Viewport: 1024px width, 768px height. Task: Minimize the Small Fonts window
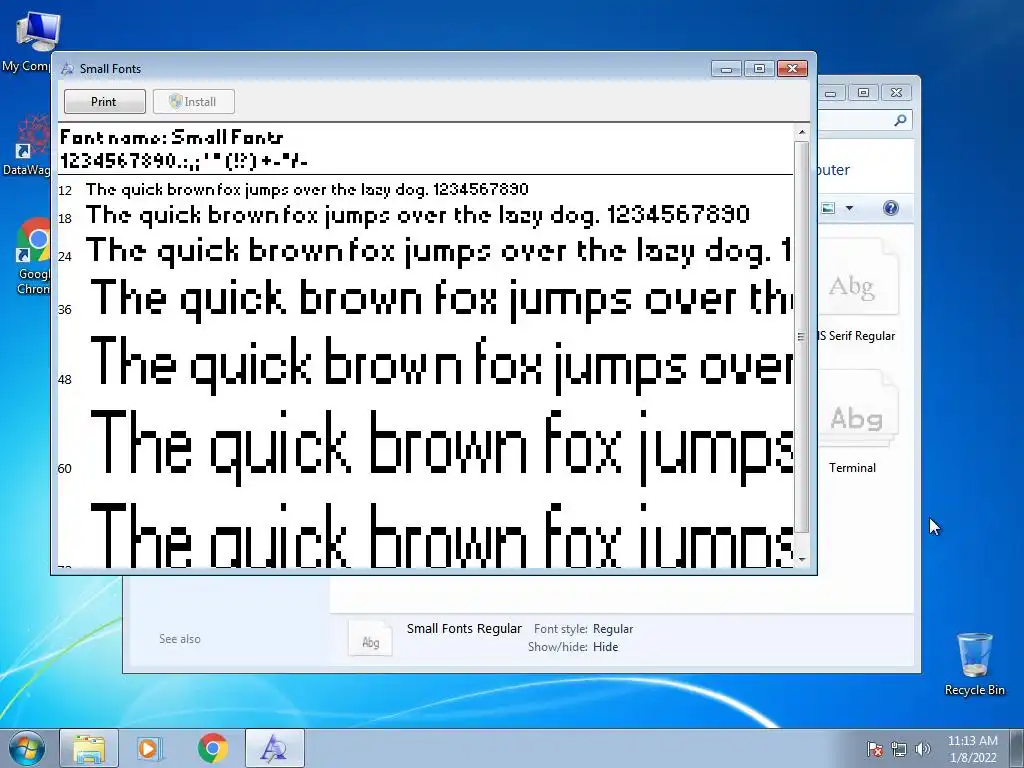click(726, 69)
